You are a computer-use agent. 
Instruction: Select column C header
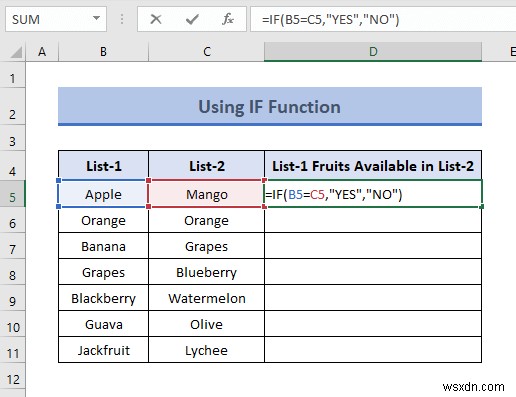(x=207, y=52)
